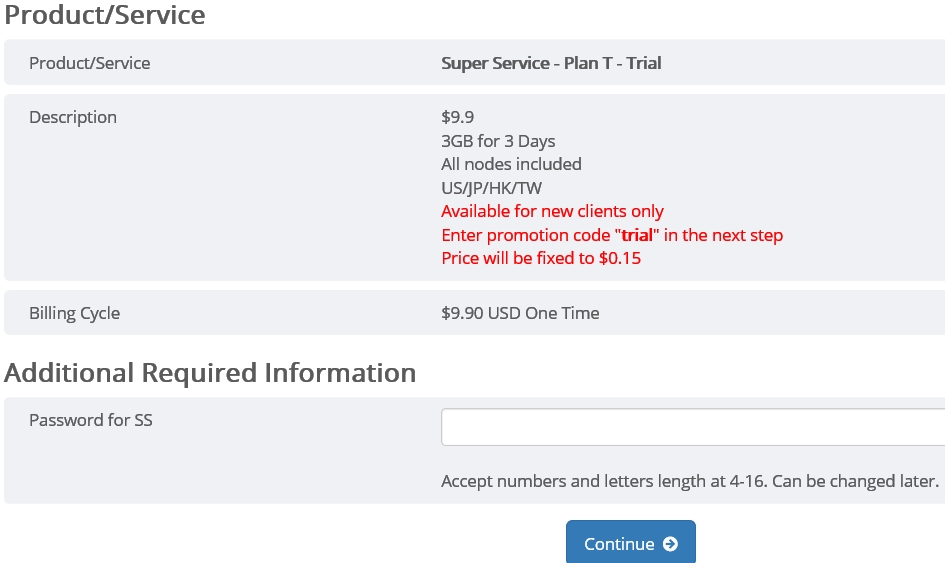
Task: Focus the Password for SS input field
Action: click(693, 427)
